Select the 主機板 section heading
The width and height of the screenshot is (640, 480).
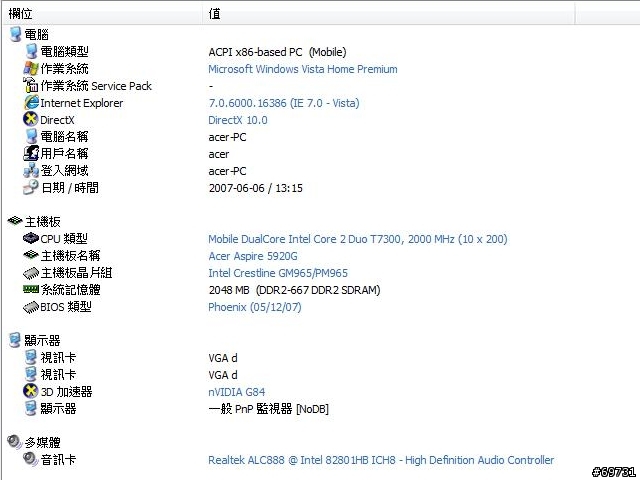pyautogui.click(x=42, y=221)
